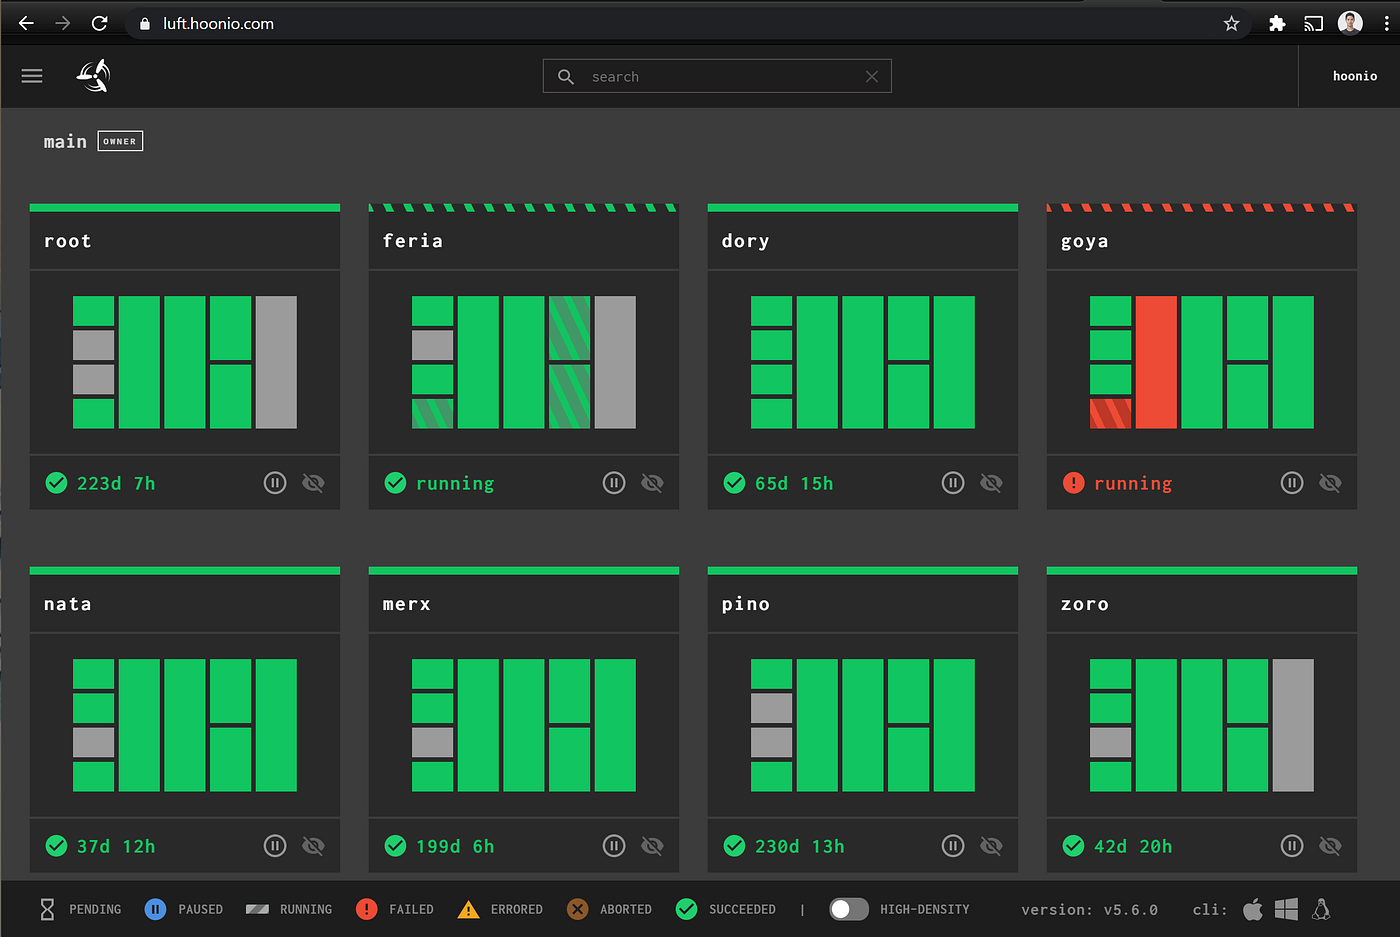Download the Linux CLI via penguin icon
Viewport: 1400px width, 937px height.
click(x=1320, y=909)
